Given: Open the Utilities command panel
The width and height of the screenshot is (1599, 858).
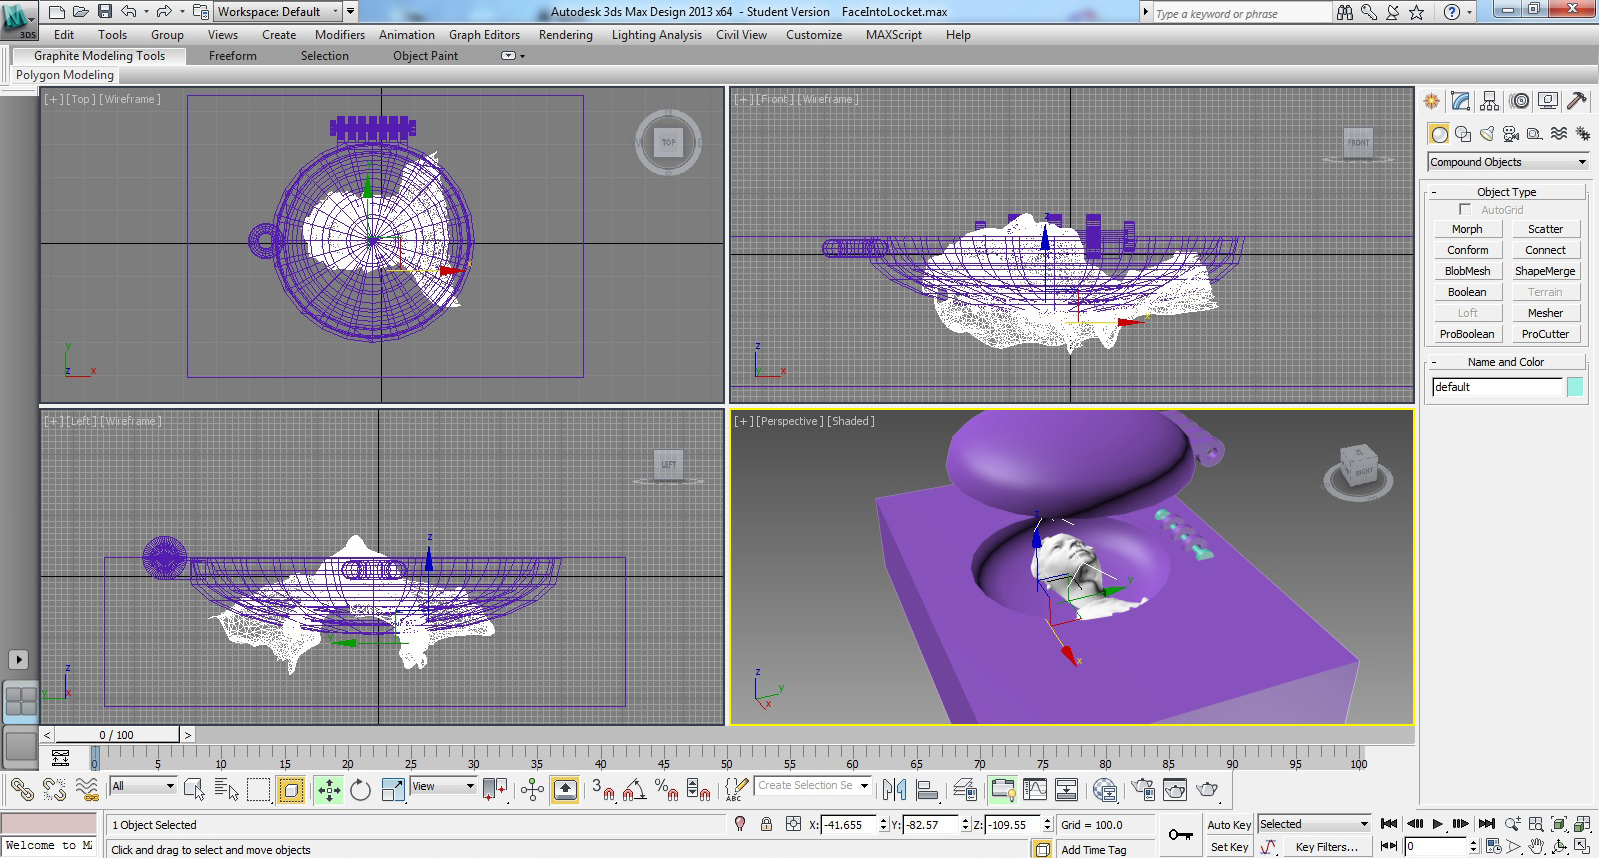Looking at the screenshot, I should coord(1577,101).
